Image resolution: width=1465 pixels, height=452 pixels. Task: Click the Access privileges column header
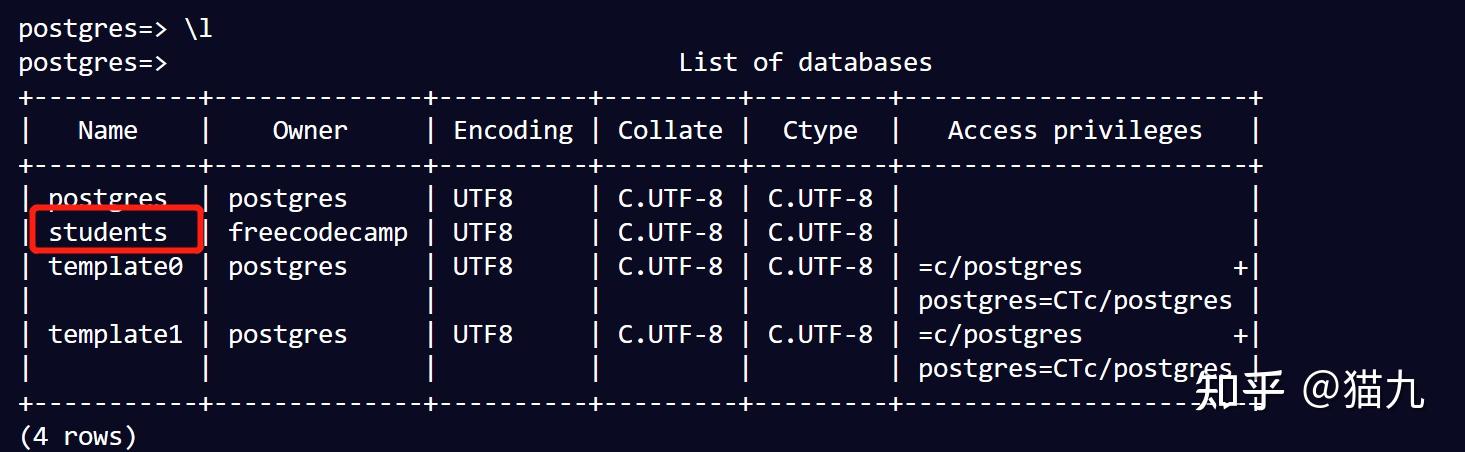(1075, 131)
